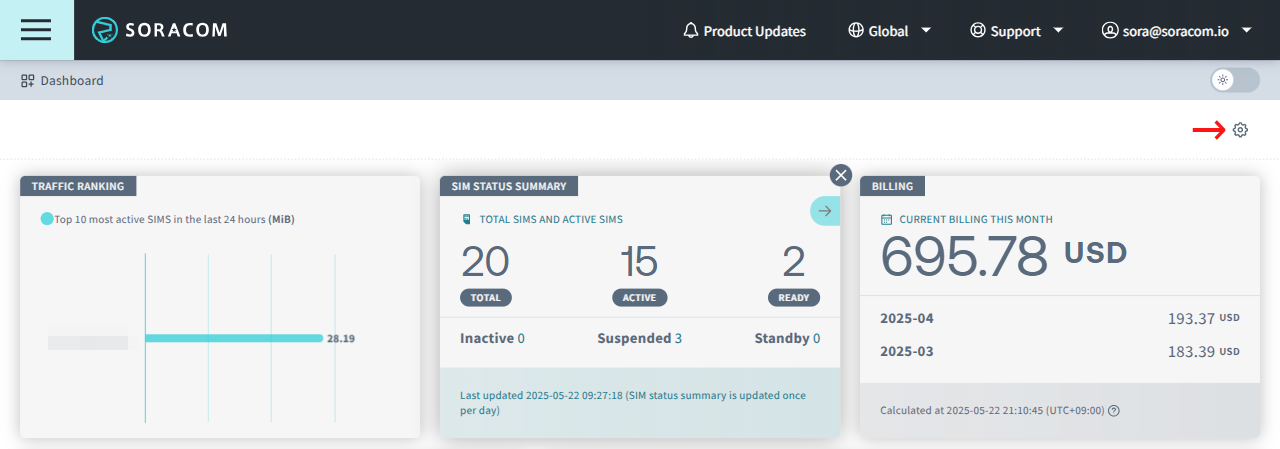Click the 28.19 traffic value label

[341, 338]
